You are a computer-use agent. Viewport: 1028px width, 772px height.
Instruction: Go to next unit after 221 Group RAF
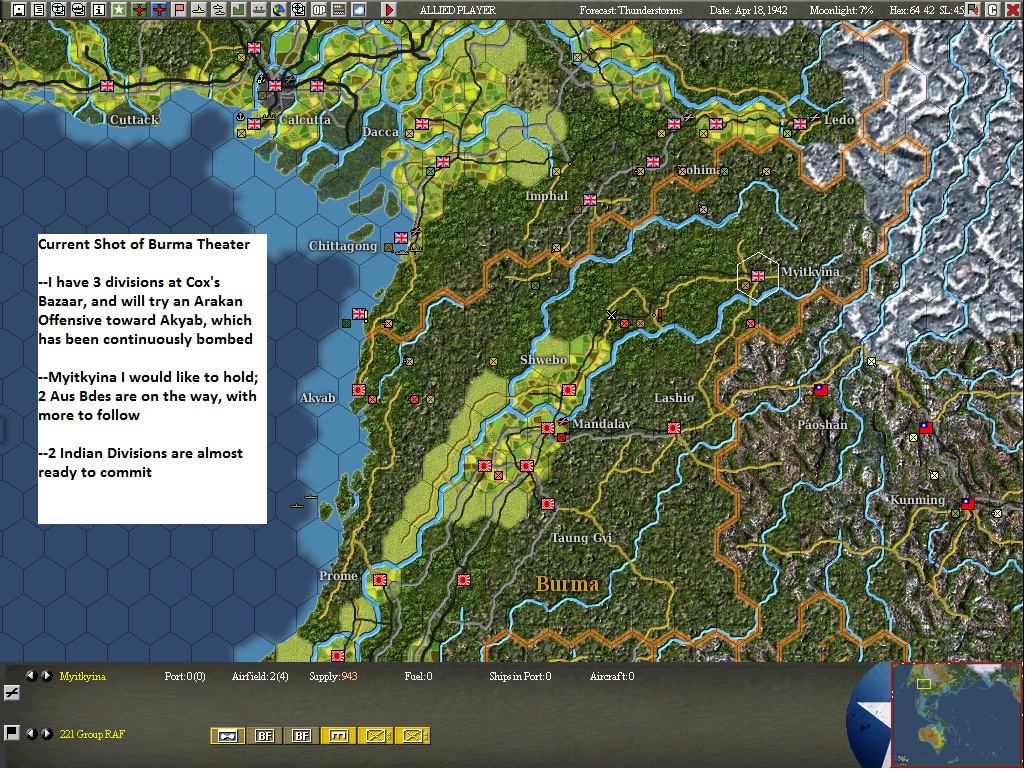coord(47,733)
